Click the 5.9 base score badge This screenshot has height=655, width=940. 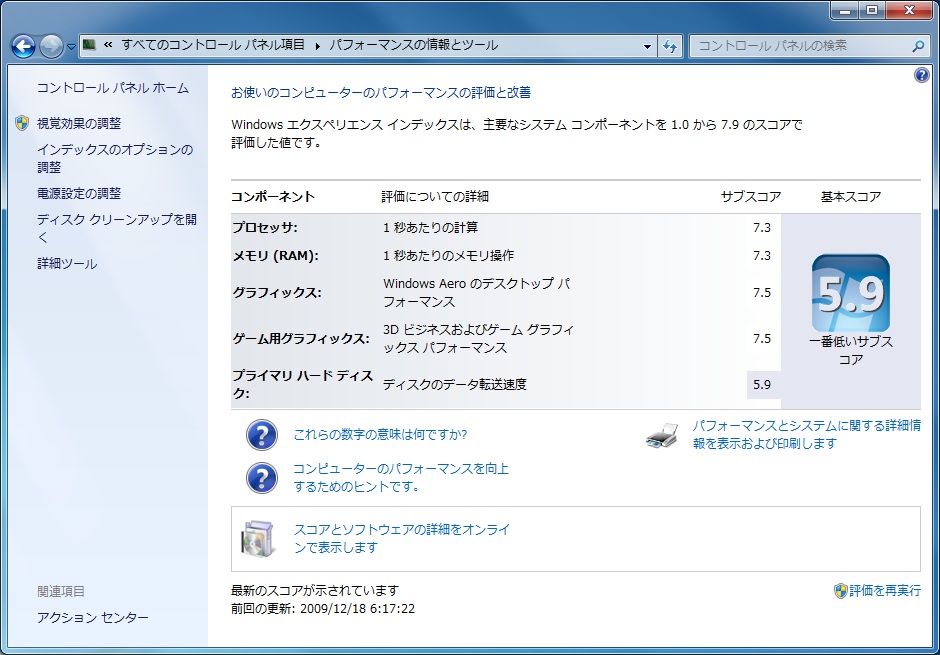point(851,293)
